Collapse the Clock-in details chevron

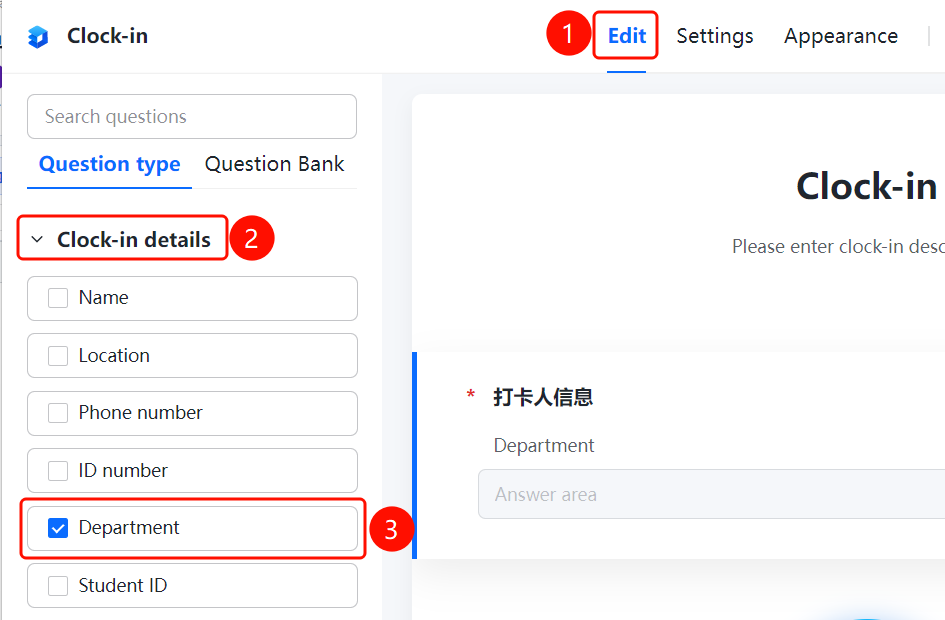click(37, 240)
